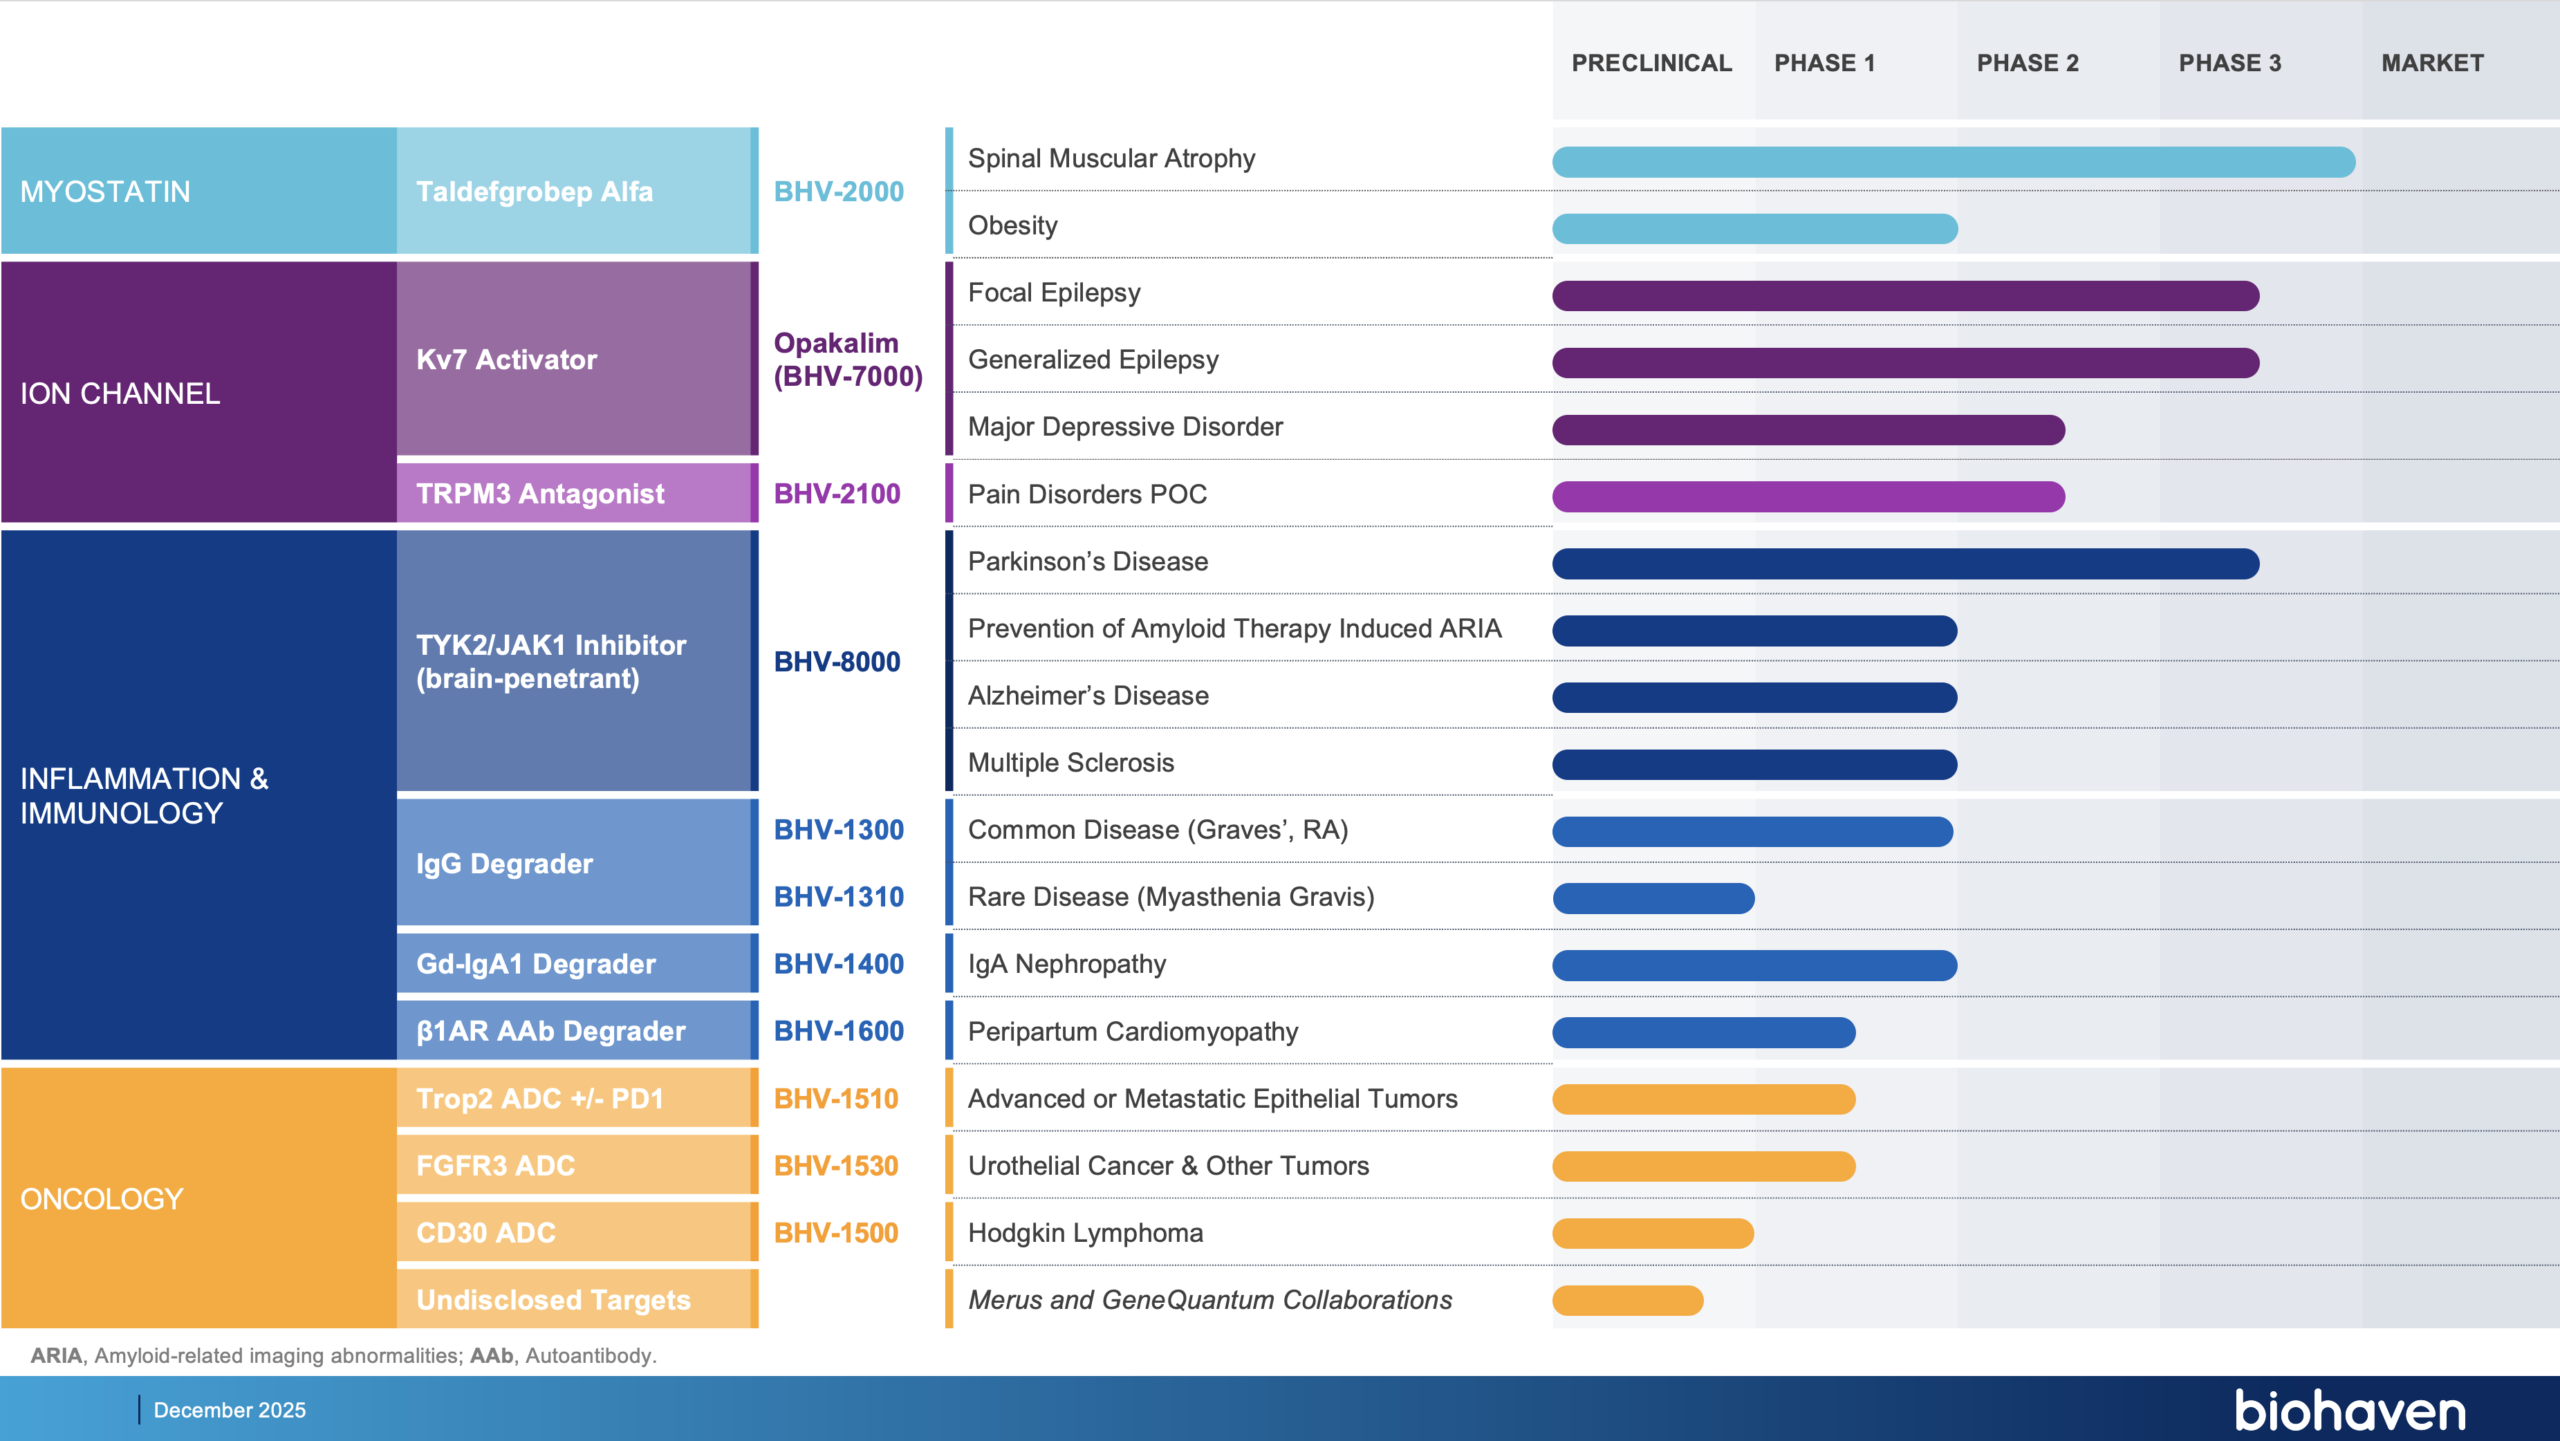Click the Spinal Muscular Atrophy progress bar
Viewport: 2560px width, 1441px height.
tap(1953, 162)
